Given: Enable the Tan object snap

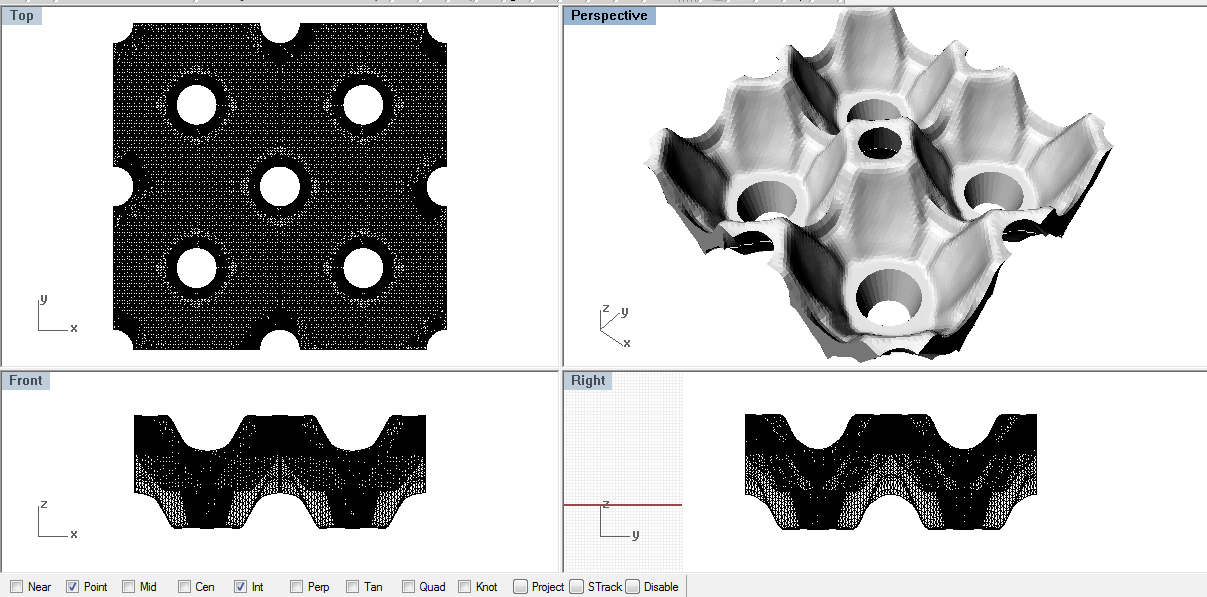Looking at the screenshot, I should (352, 587).
